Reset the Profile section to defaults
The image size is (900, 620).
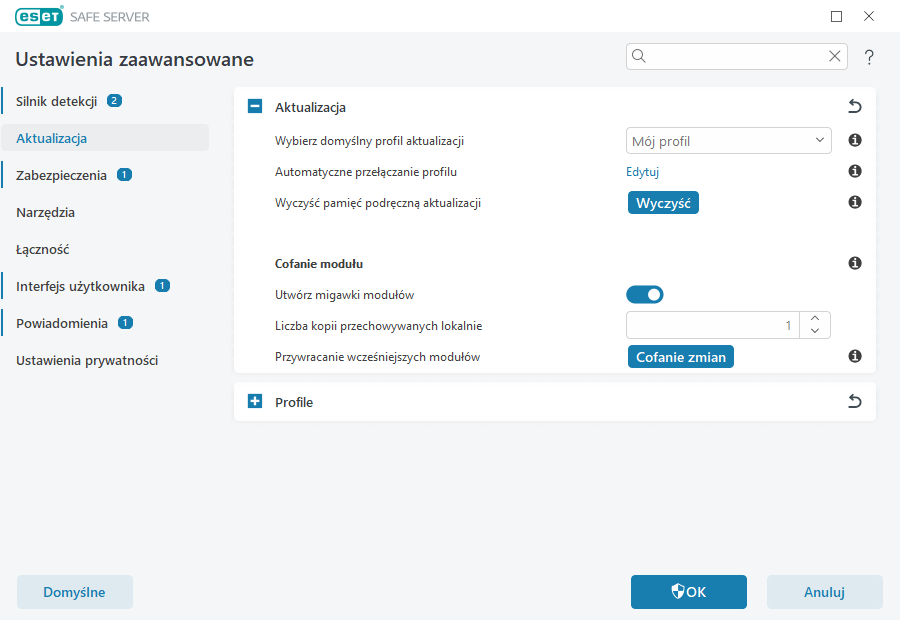pos(855,400)
